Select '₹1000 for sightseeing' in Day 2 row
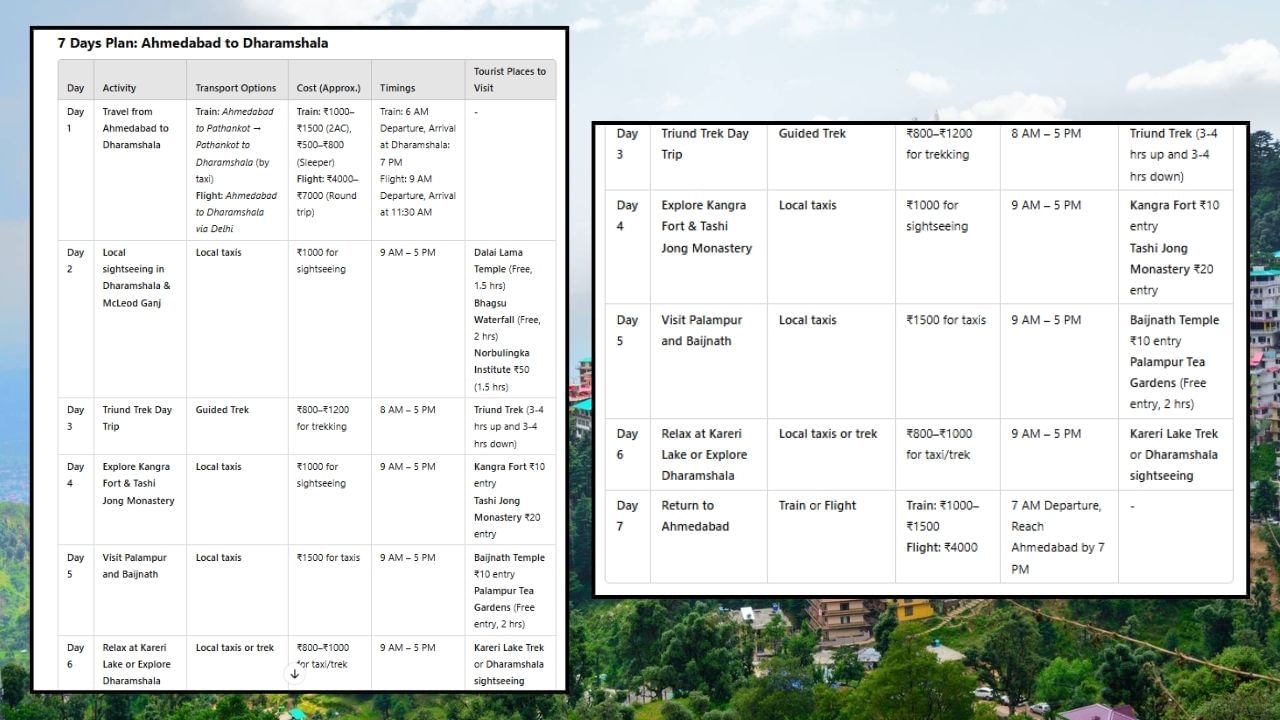This screenshot has height=720, width=1280. click(322, 260)
